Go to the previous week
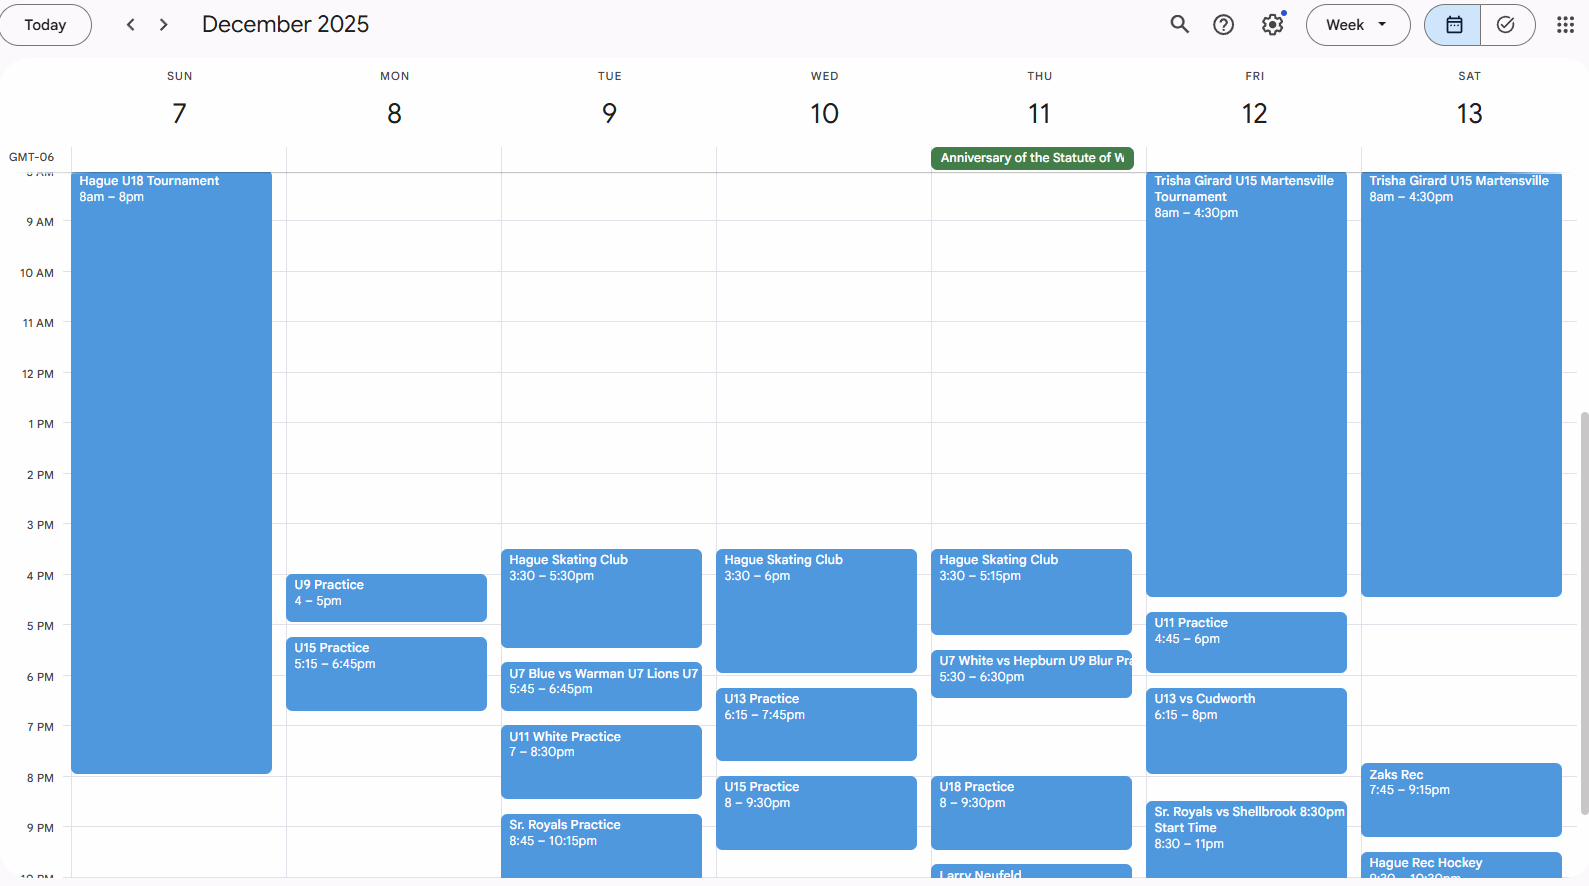Screen dimensions: 1589x886 point(130,25)
